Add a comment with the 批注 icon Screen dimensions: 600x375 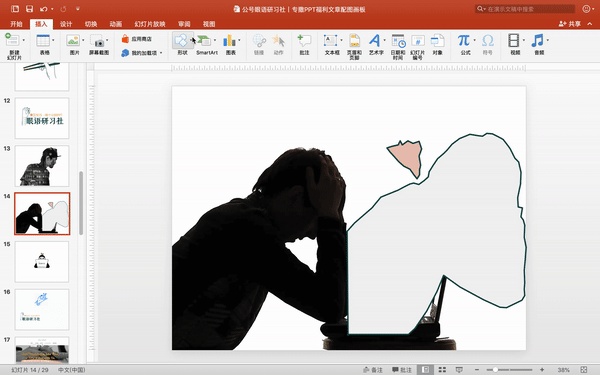click(x=304, y=41)
